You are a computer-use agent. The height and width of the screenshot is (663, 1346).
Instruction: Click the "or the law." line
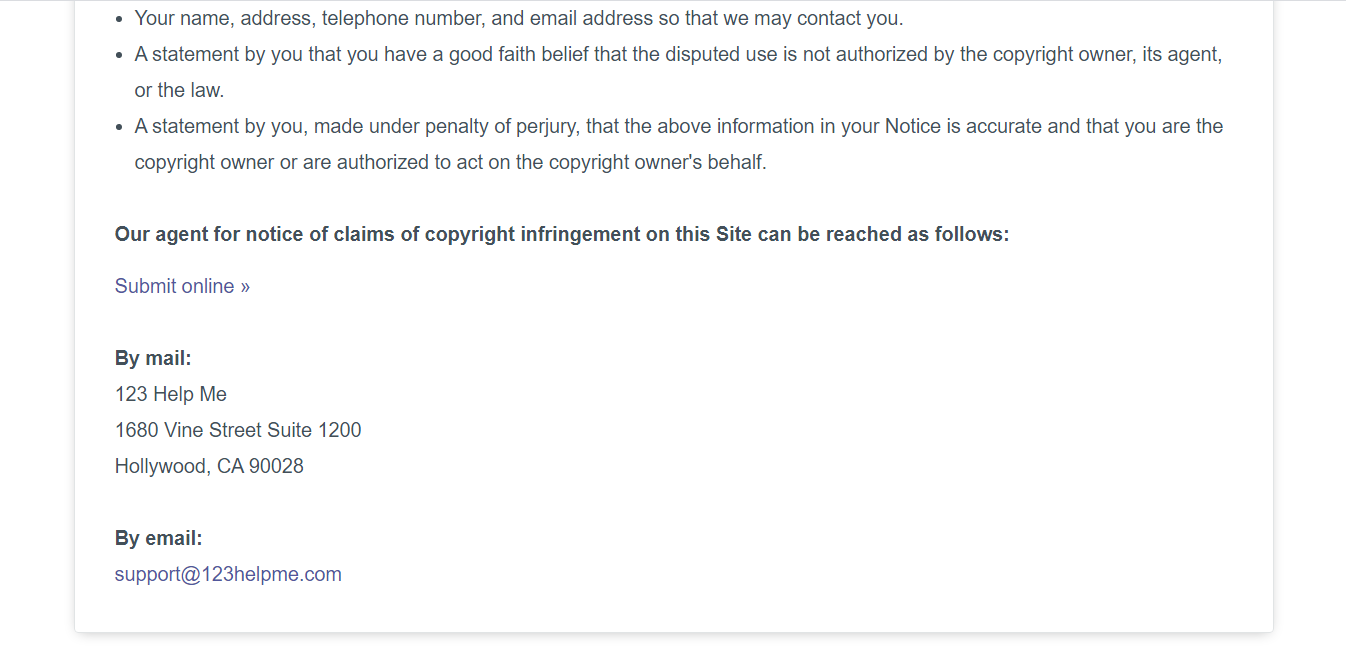pos(179,90)
